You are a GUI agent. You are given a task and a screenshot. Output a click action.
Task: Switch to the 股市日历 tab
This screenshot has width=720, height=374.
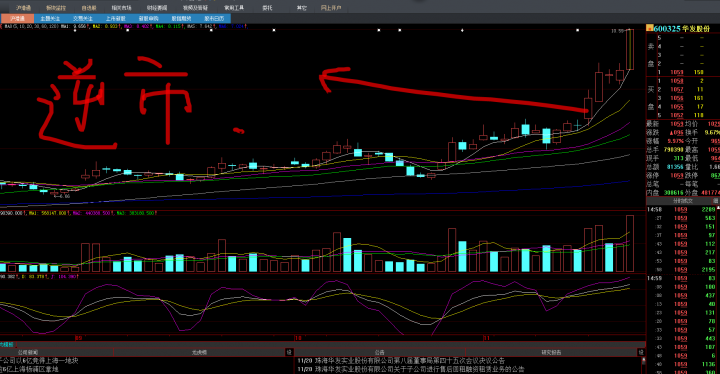pyautogui.click(x=214, y=18)
